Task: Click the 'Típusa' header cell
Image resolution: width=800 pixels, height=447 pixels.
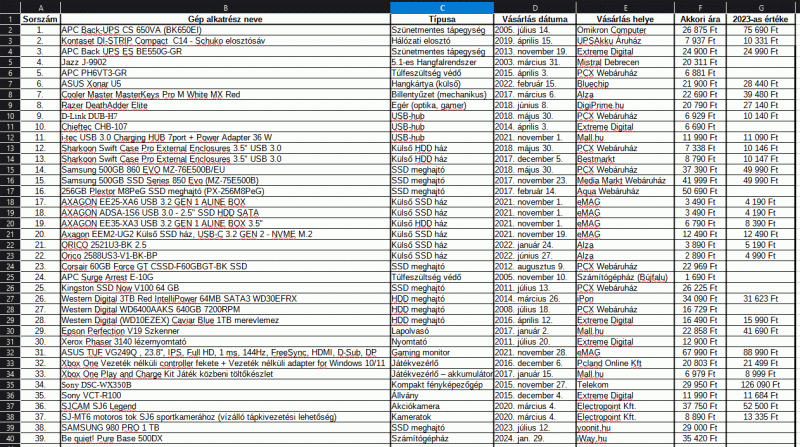Action: tap(442, 19)
